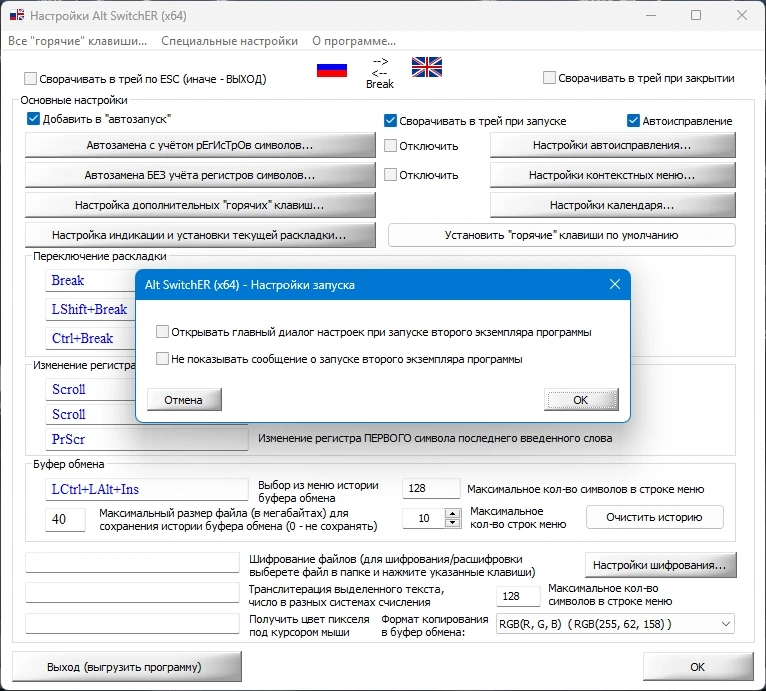
Task: Check Отключить next to case-sensitive autoreplace
Action: (x=390, y=146)
